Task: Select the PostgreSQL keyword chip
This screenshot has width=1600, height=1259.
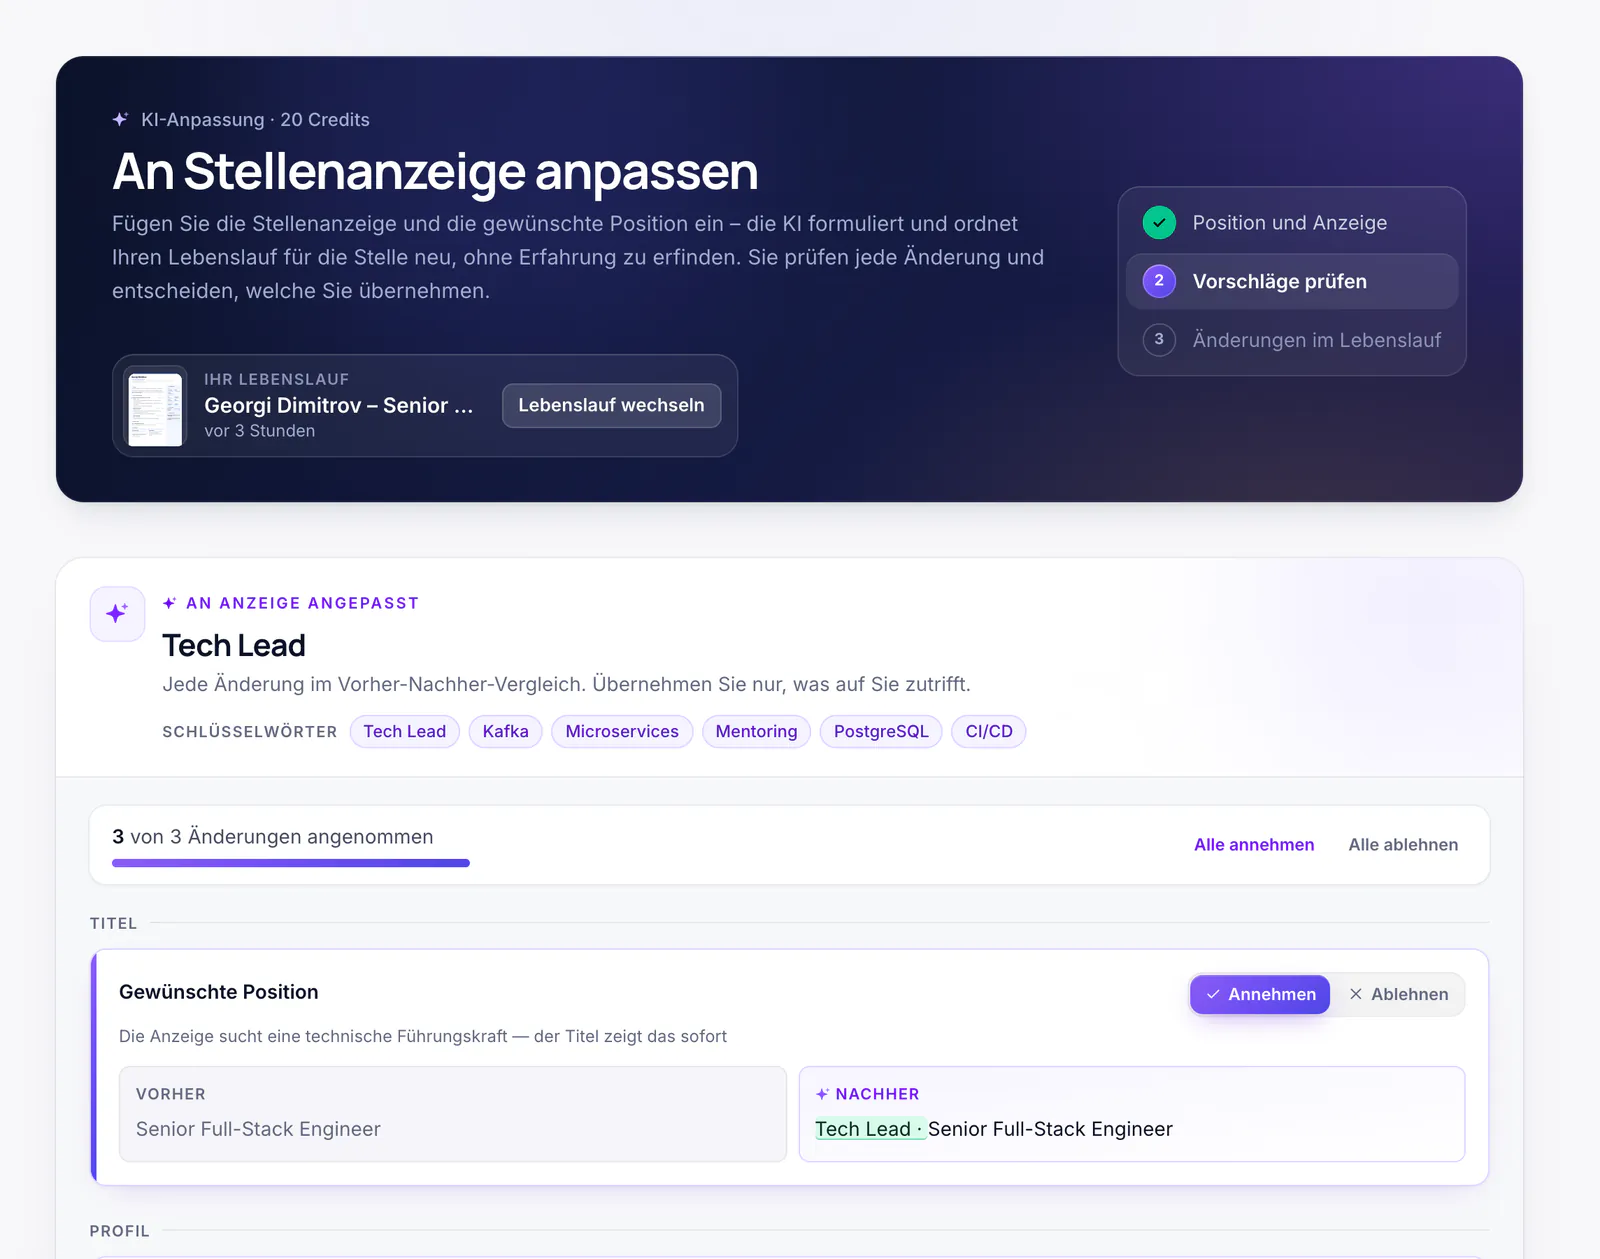Action: pos(881,732)
